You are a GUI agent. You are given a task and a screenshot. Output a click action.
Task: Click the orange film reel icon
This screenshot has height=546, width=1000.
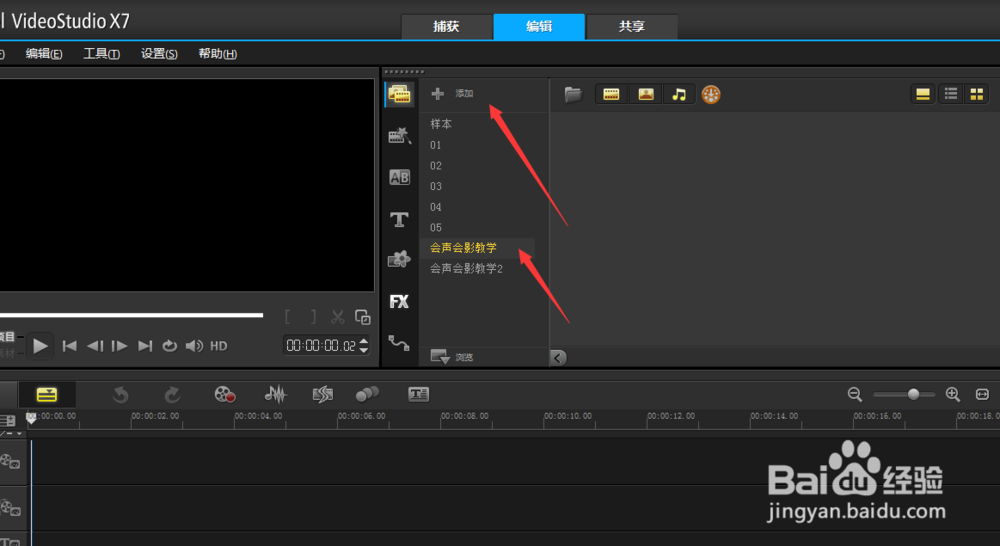coord(711,94)
